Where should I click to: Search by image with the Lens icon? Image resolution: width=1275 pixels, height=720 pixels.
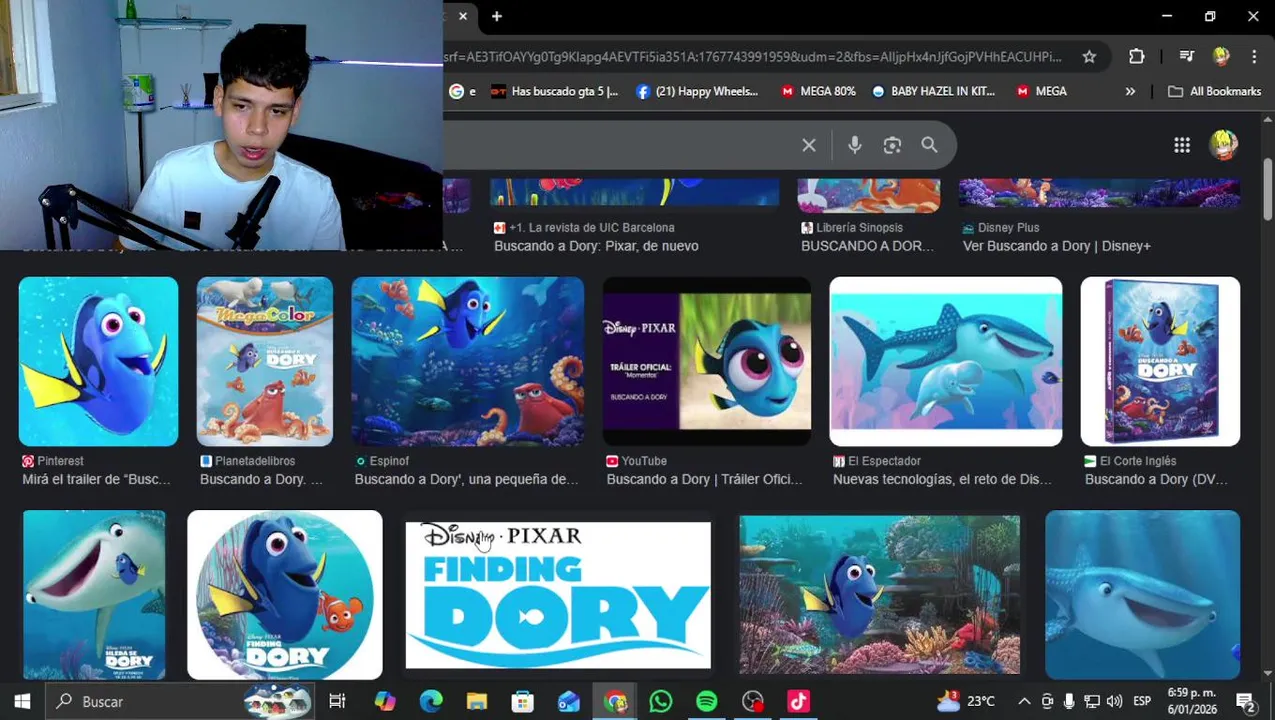point(893,146)
